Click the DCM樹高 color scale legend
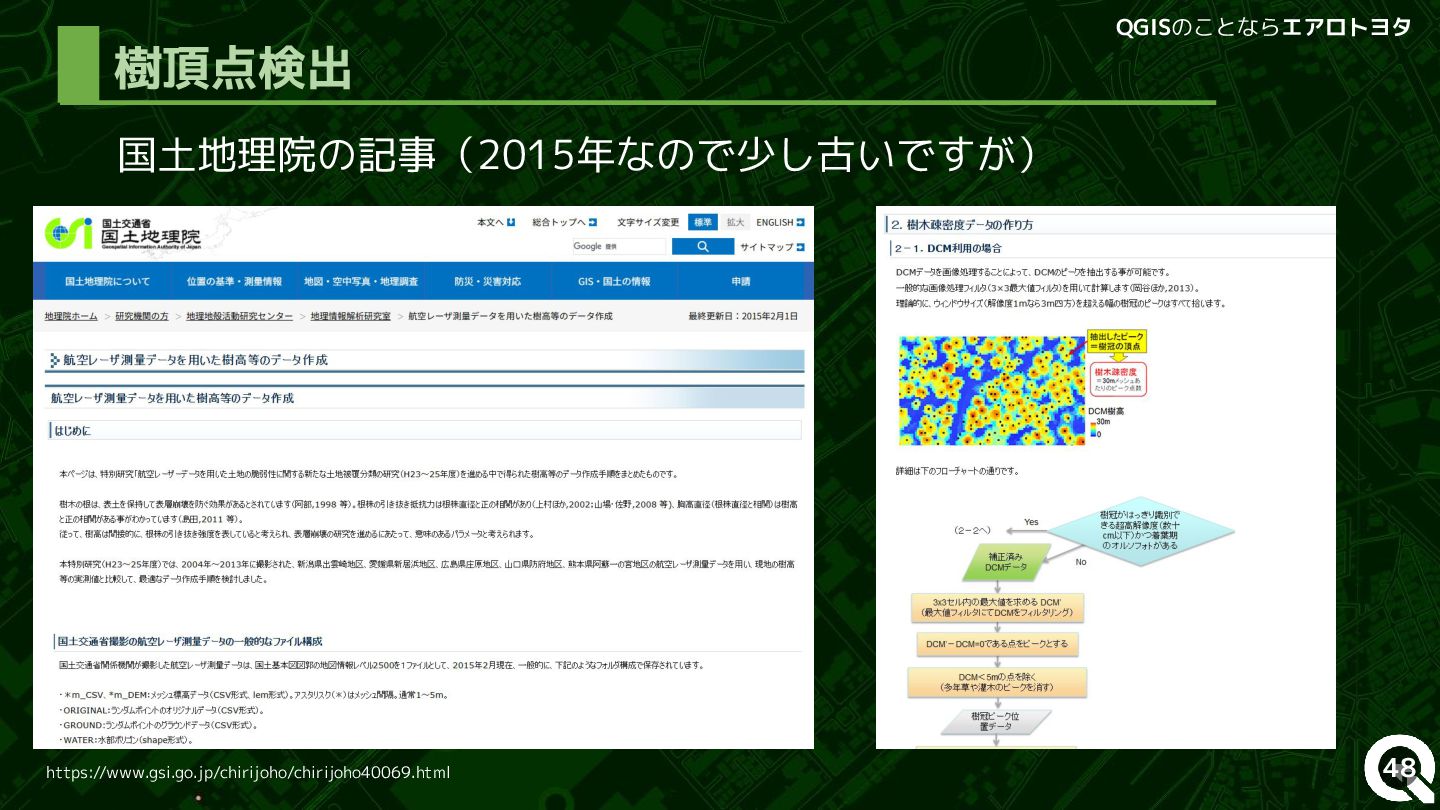This screenshot has height=810, width=1440. [1106, 421]
